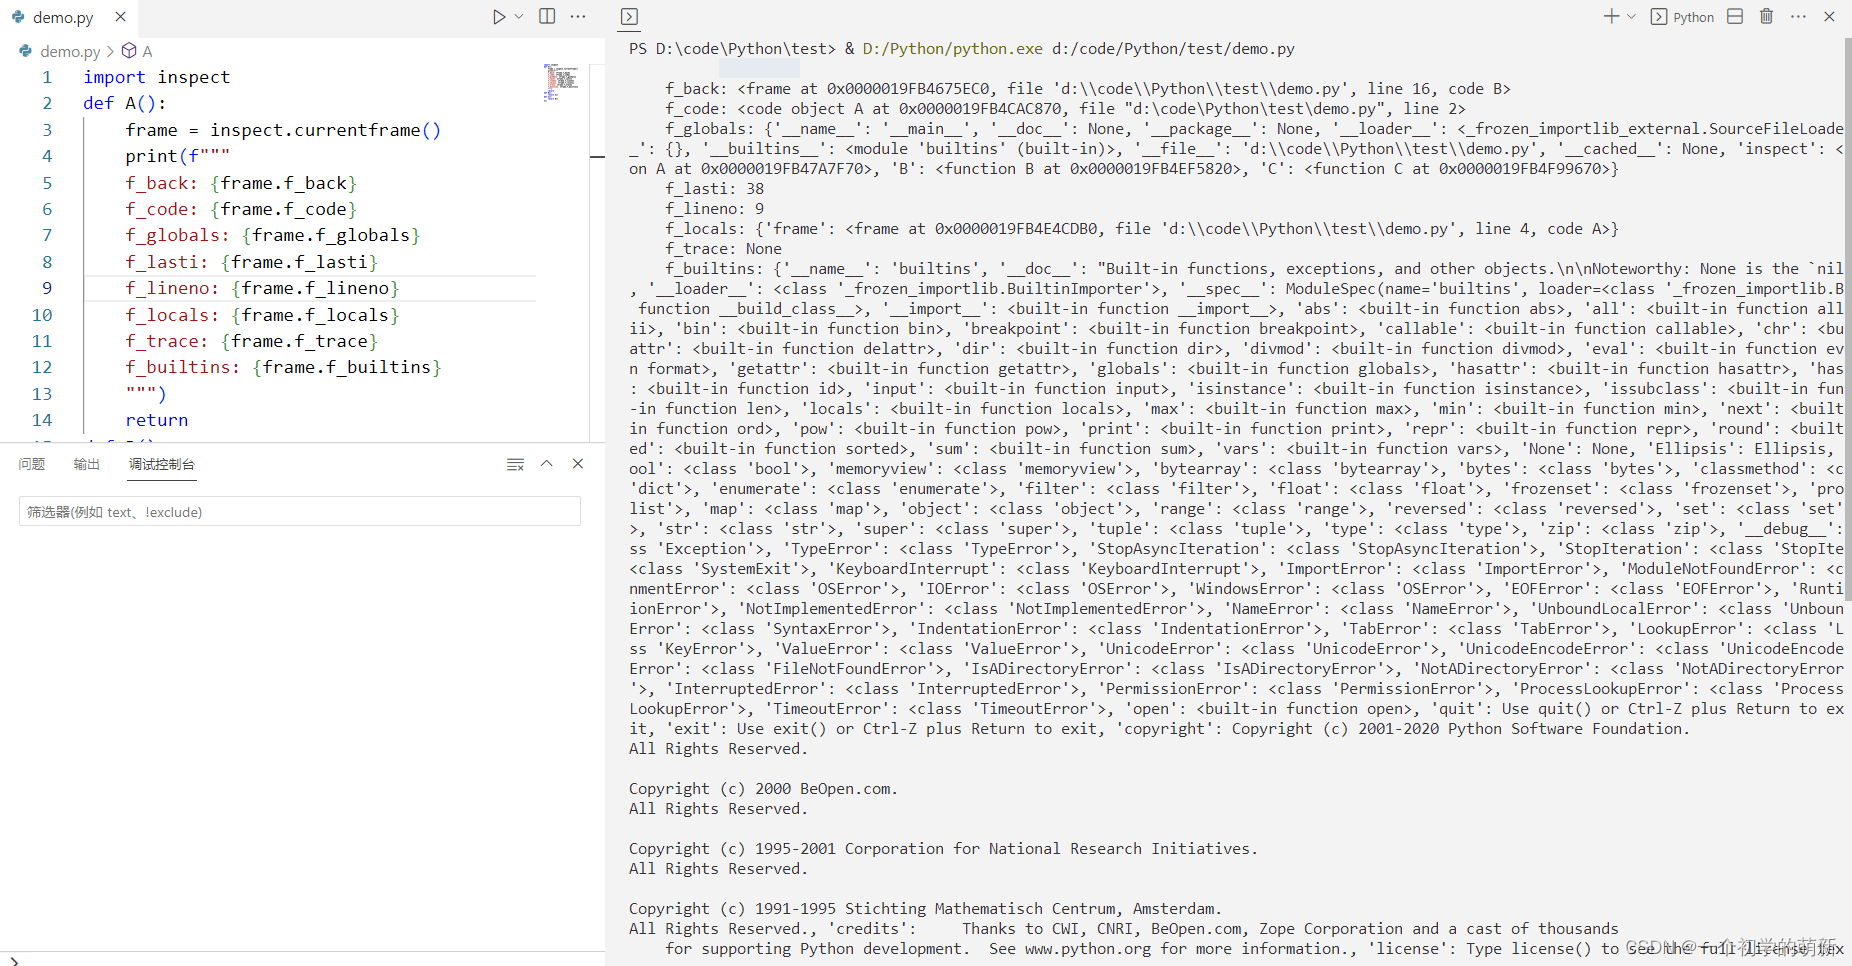The image size is (1852, 966).
Task: Kill terminal with trash icon
Action: pyautogui.click(x=1767, y=17)
